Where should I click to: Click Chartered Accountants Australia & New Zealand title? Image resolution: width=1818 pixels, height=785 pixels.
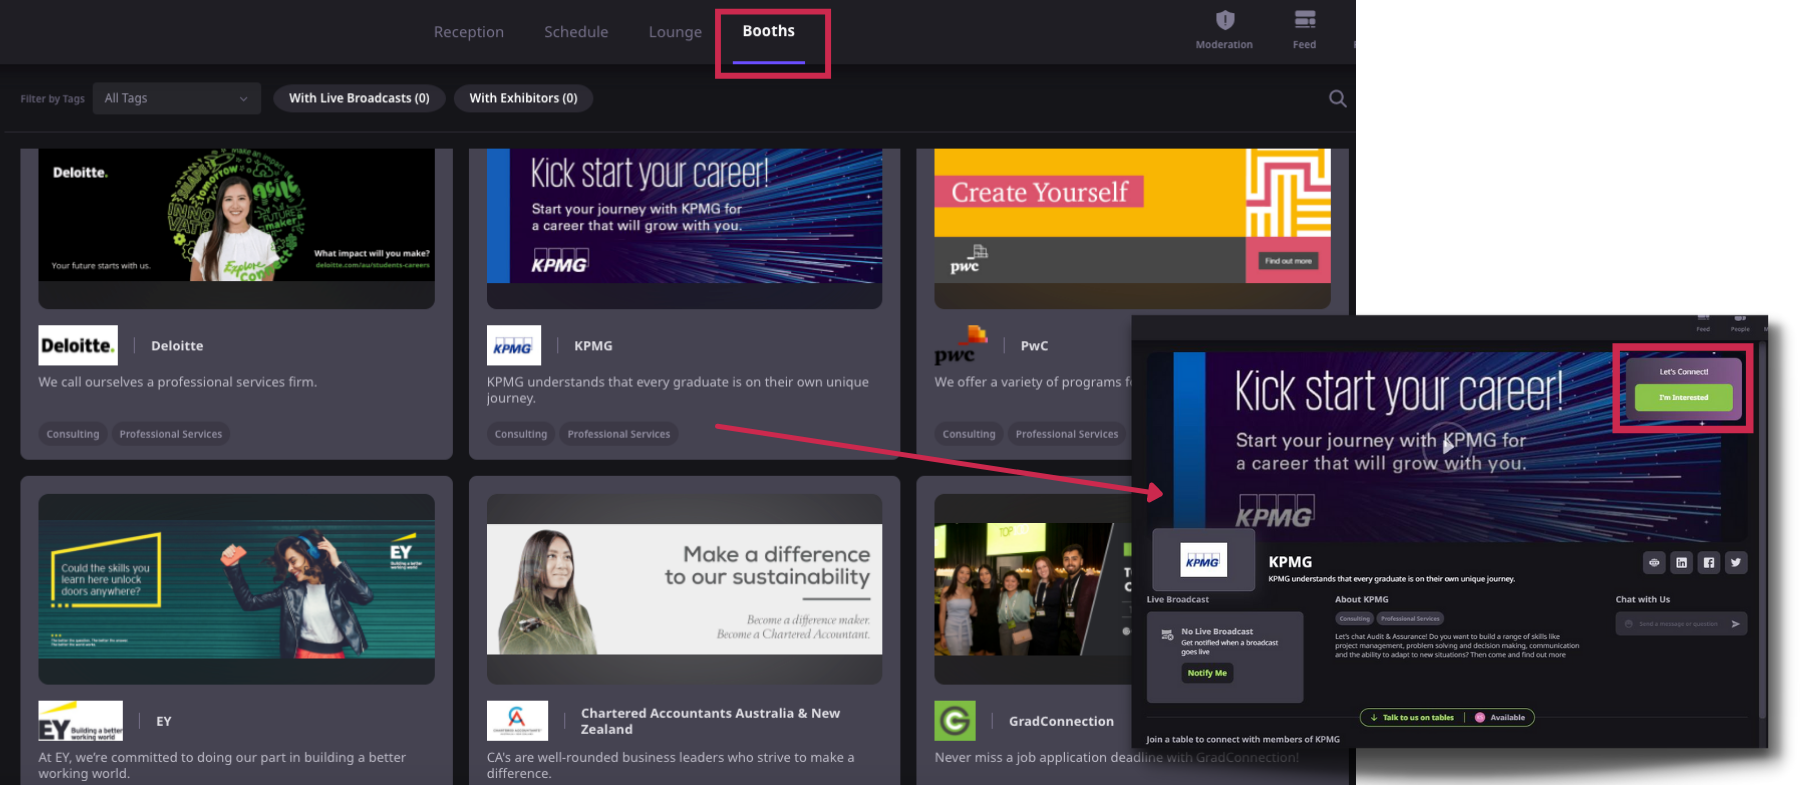[x=710, y=721]
